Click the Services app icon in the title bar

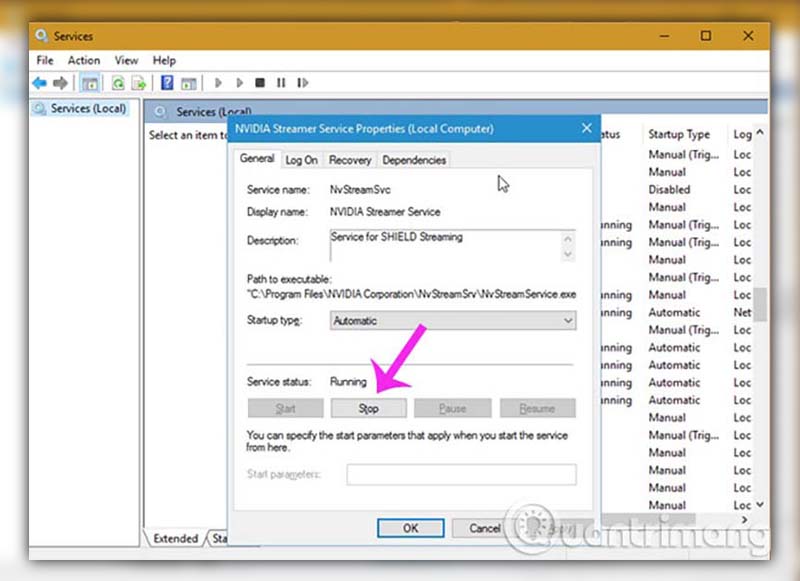tap(41, 36)
